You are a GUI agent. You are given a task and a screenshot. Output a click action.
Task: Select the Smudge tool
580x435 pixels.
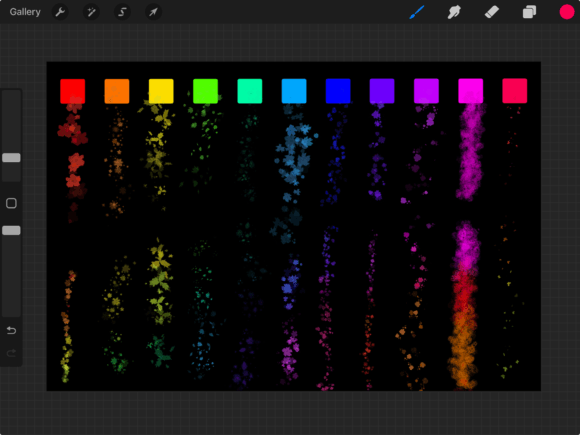coord(454,12)
